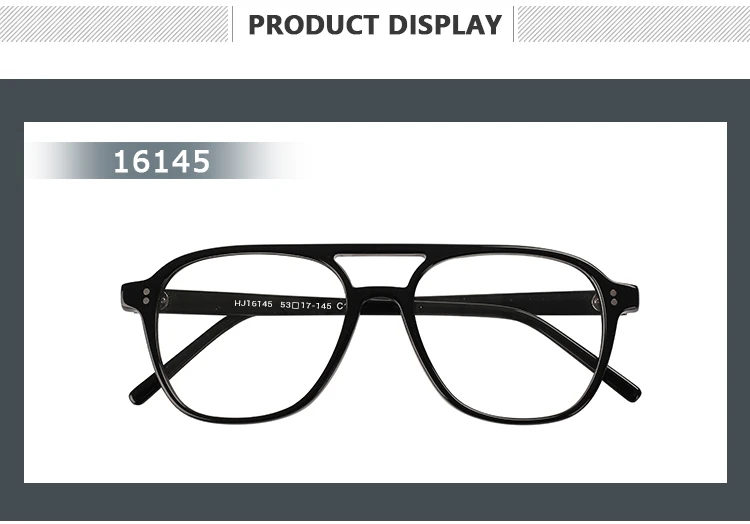Image resolution: width=750 pixels, height=524 pixels.
Task: Click the striped banner right of the heading
Action: (x=634, y=24)
